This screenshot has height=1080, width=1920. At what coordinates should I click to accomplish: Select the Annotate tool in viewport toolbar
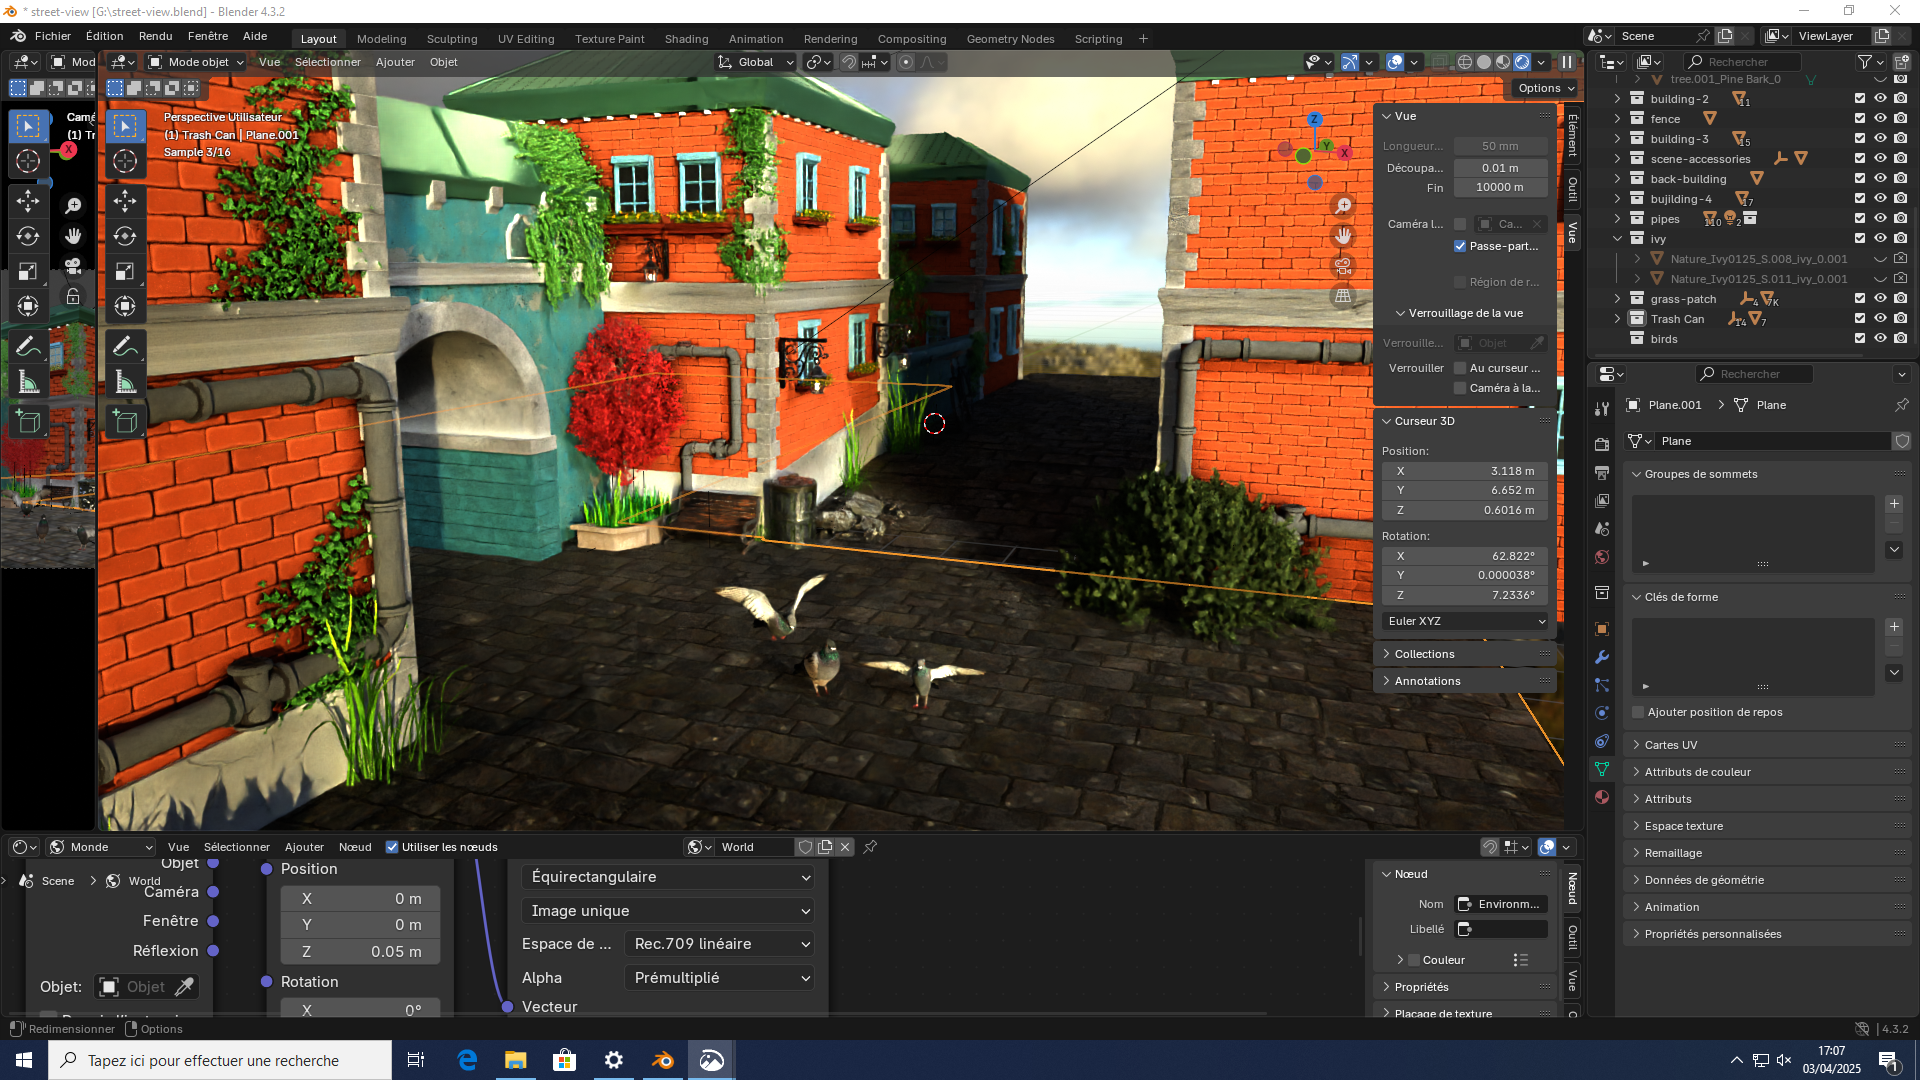[125, 346]
